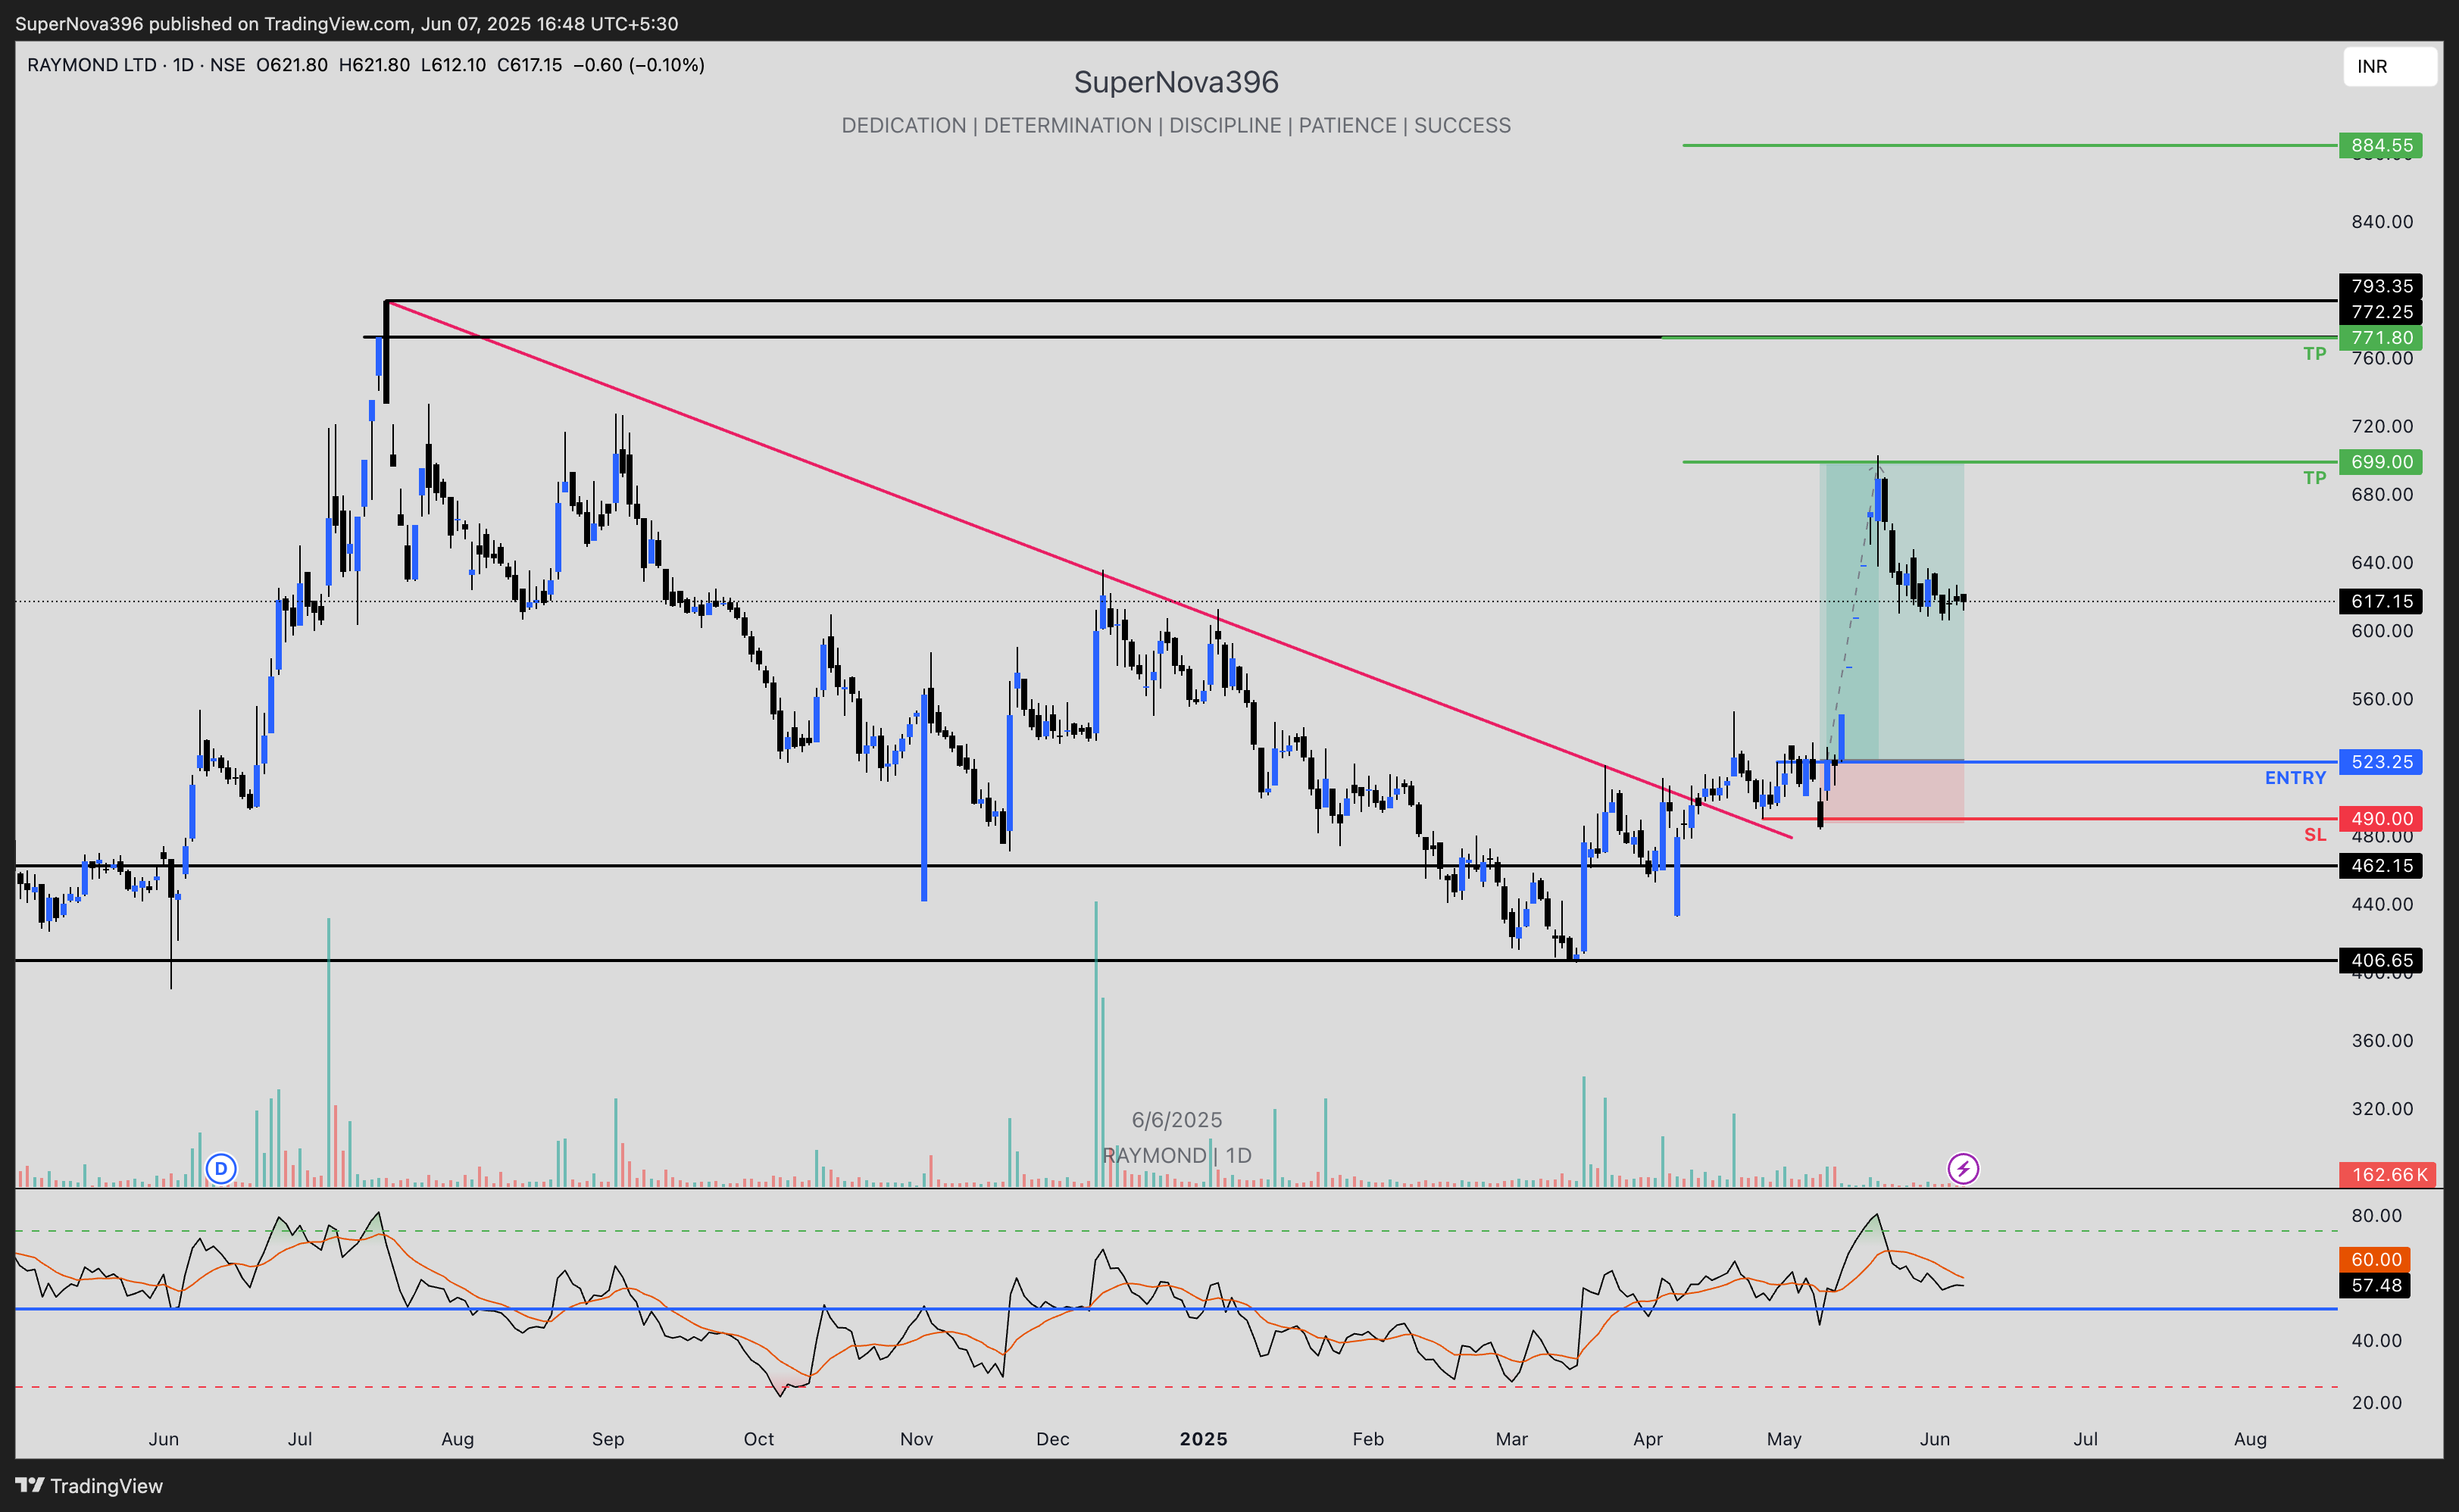Click the 617.15 current price label
The width and height of the screenshot is (2459, 1512).
[x=2381, y=601]
